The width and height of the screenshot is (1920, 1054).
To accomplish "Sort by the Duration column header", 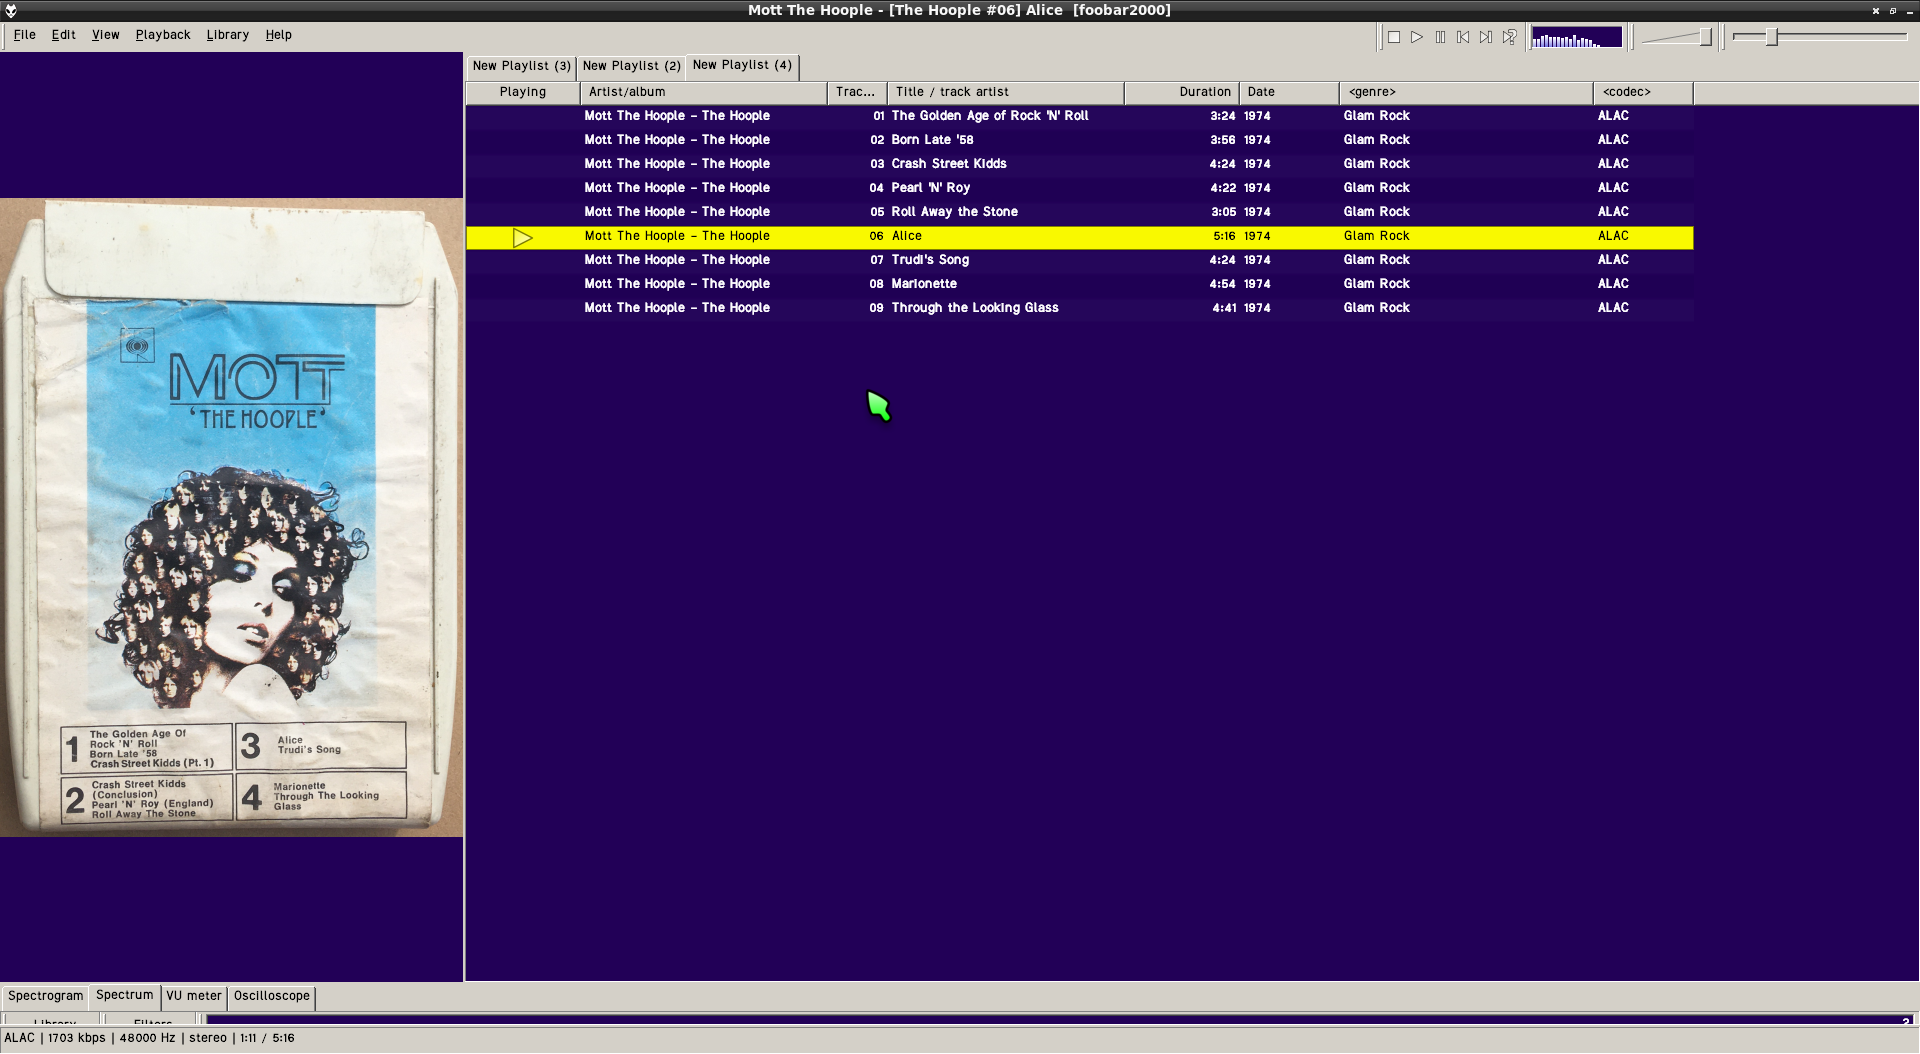I will (1182, 92).
